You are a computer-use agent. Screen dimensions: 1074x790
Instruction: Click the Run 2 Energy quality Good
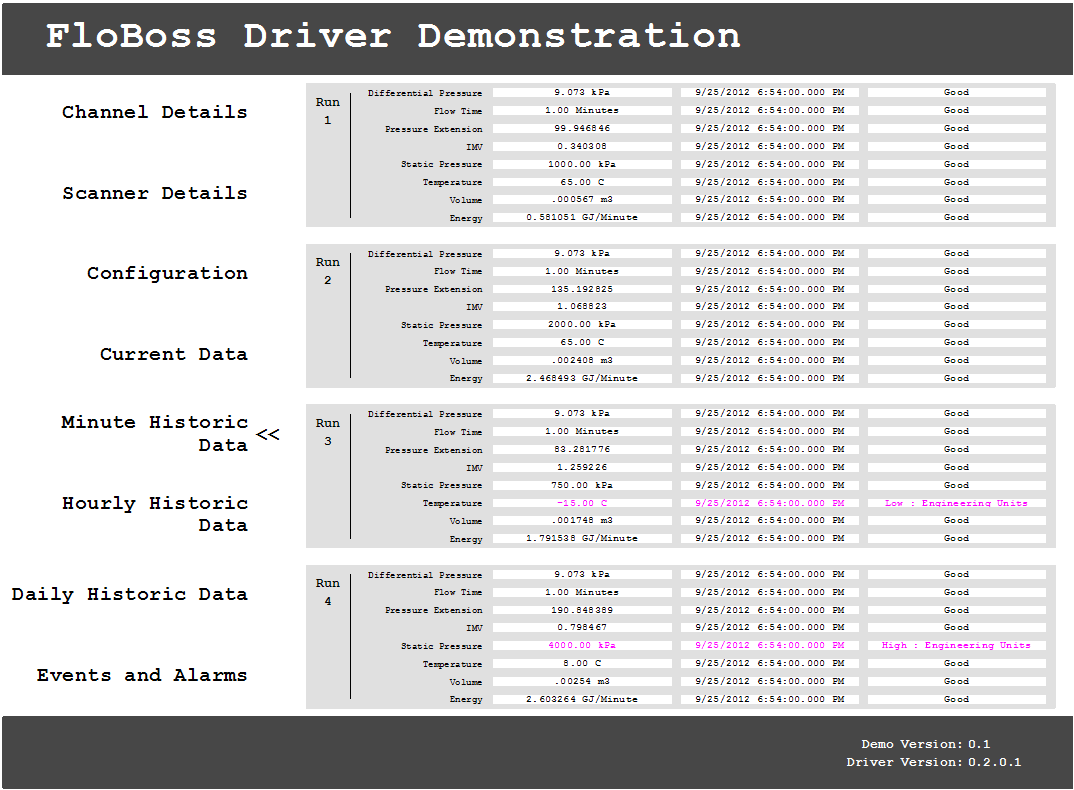tap(956, 378)
